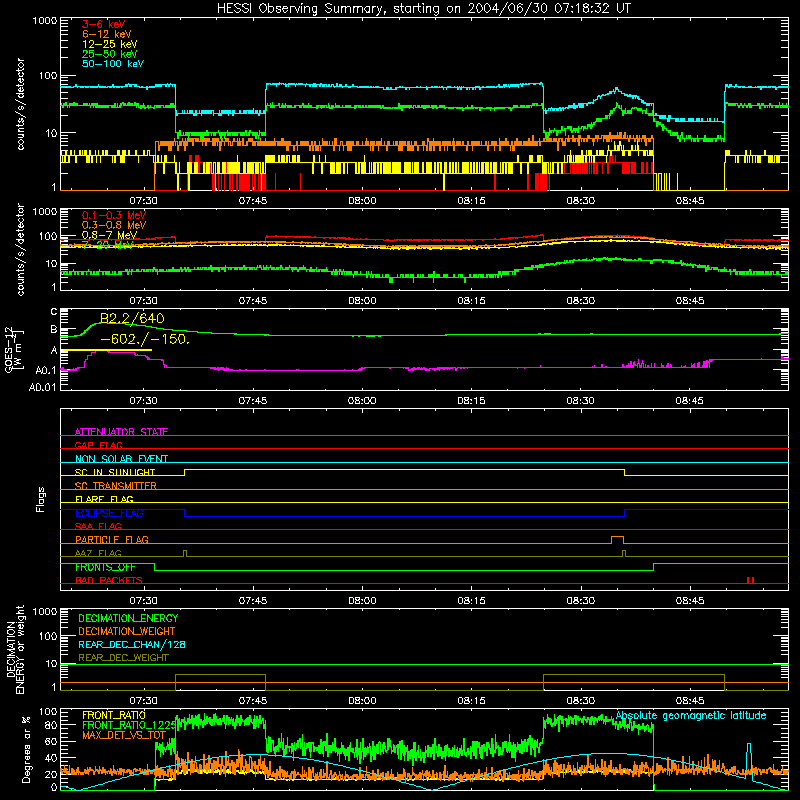The image size is (800, 800).
Task: Click the green 25-50 keV legend entry
Action: click(109, 54)
